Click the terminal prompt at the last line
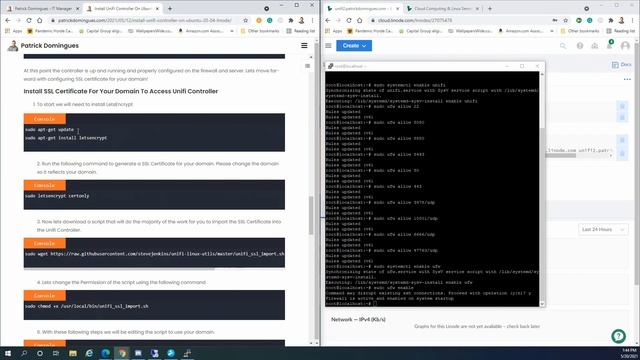 pos(351,304)
